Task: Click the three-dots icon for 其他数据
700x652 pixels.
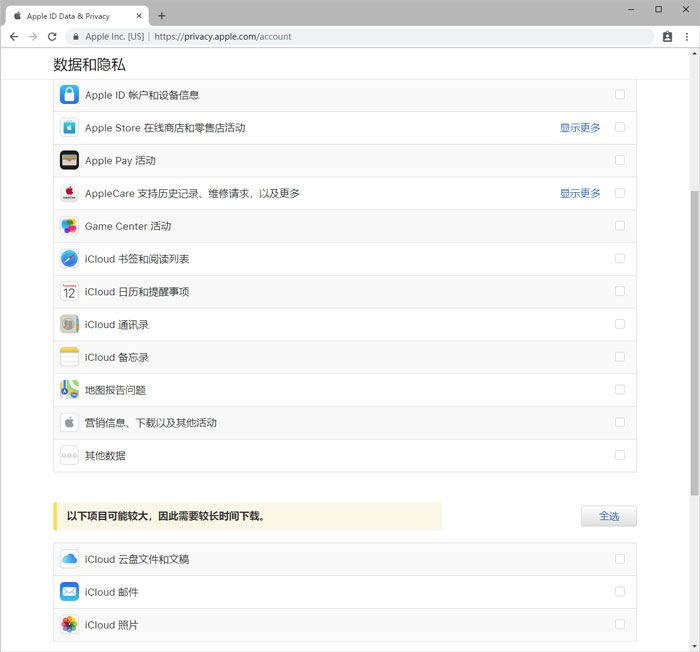Action: (x=69, y=456)
